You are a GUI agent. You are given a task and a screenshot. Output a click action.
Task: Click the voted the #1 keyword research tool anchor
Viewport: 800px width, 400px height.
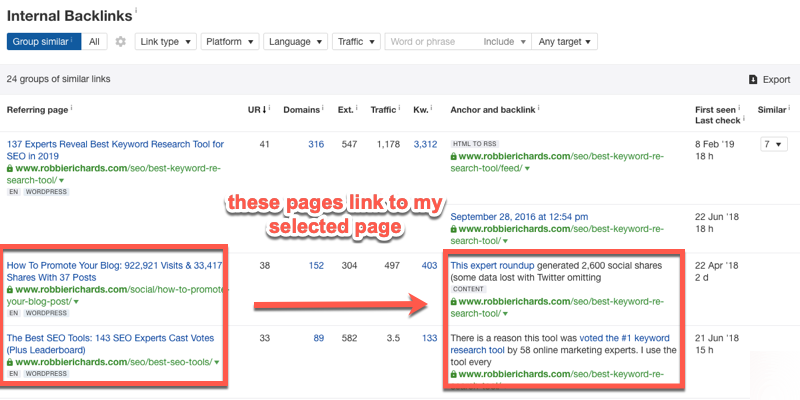[x=560, y=344]
